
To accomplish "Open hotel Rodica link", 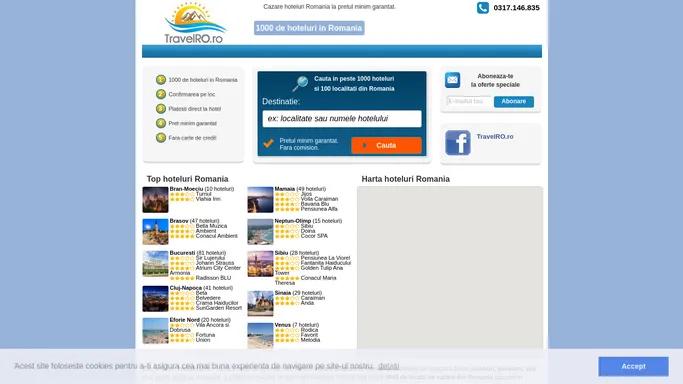I will [x=309, y=330].
